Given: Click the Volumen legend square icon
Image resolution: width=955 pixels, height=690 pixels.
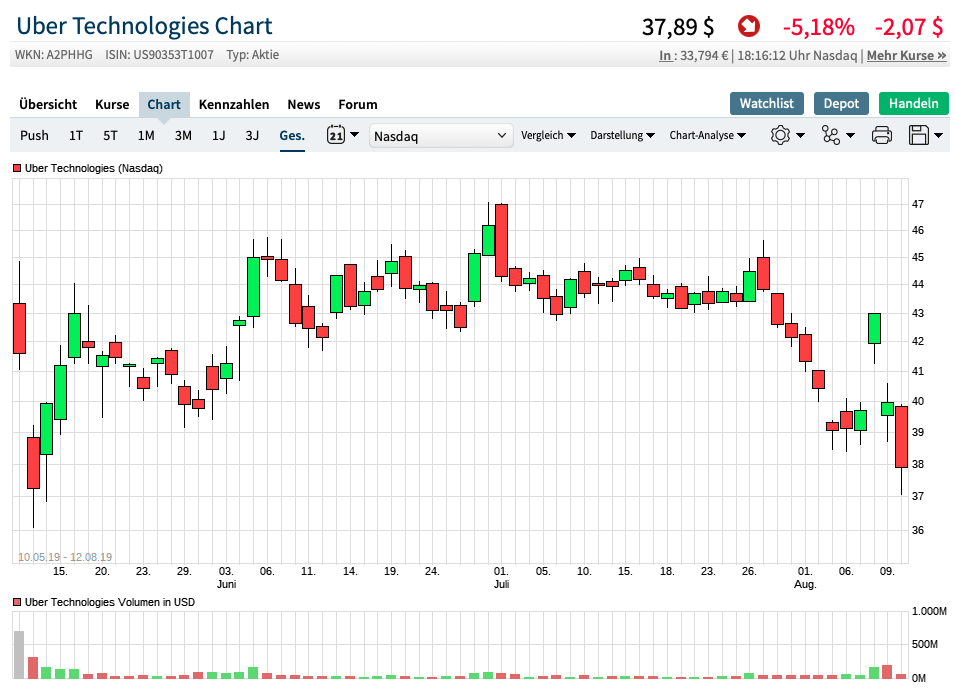Looking at the screenshot, I should coord(17,603).
